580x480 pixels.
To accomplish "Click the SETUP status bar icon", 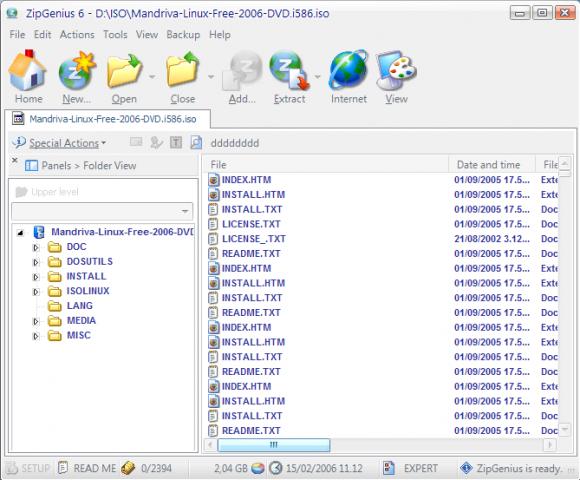I will [11, 468].
